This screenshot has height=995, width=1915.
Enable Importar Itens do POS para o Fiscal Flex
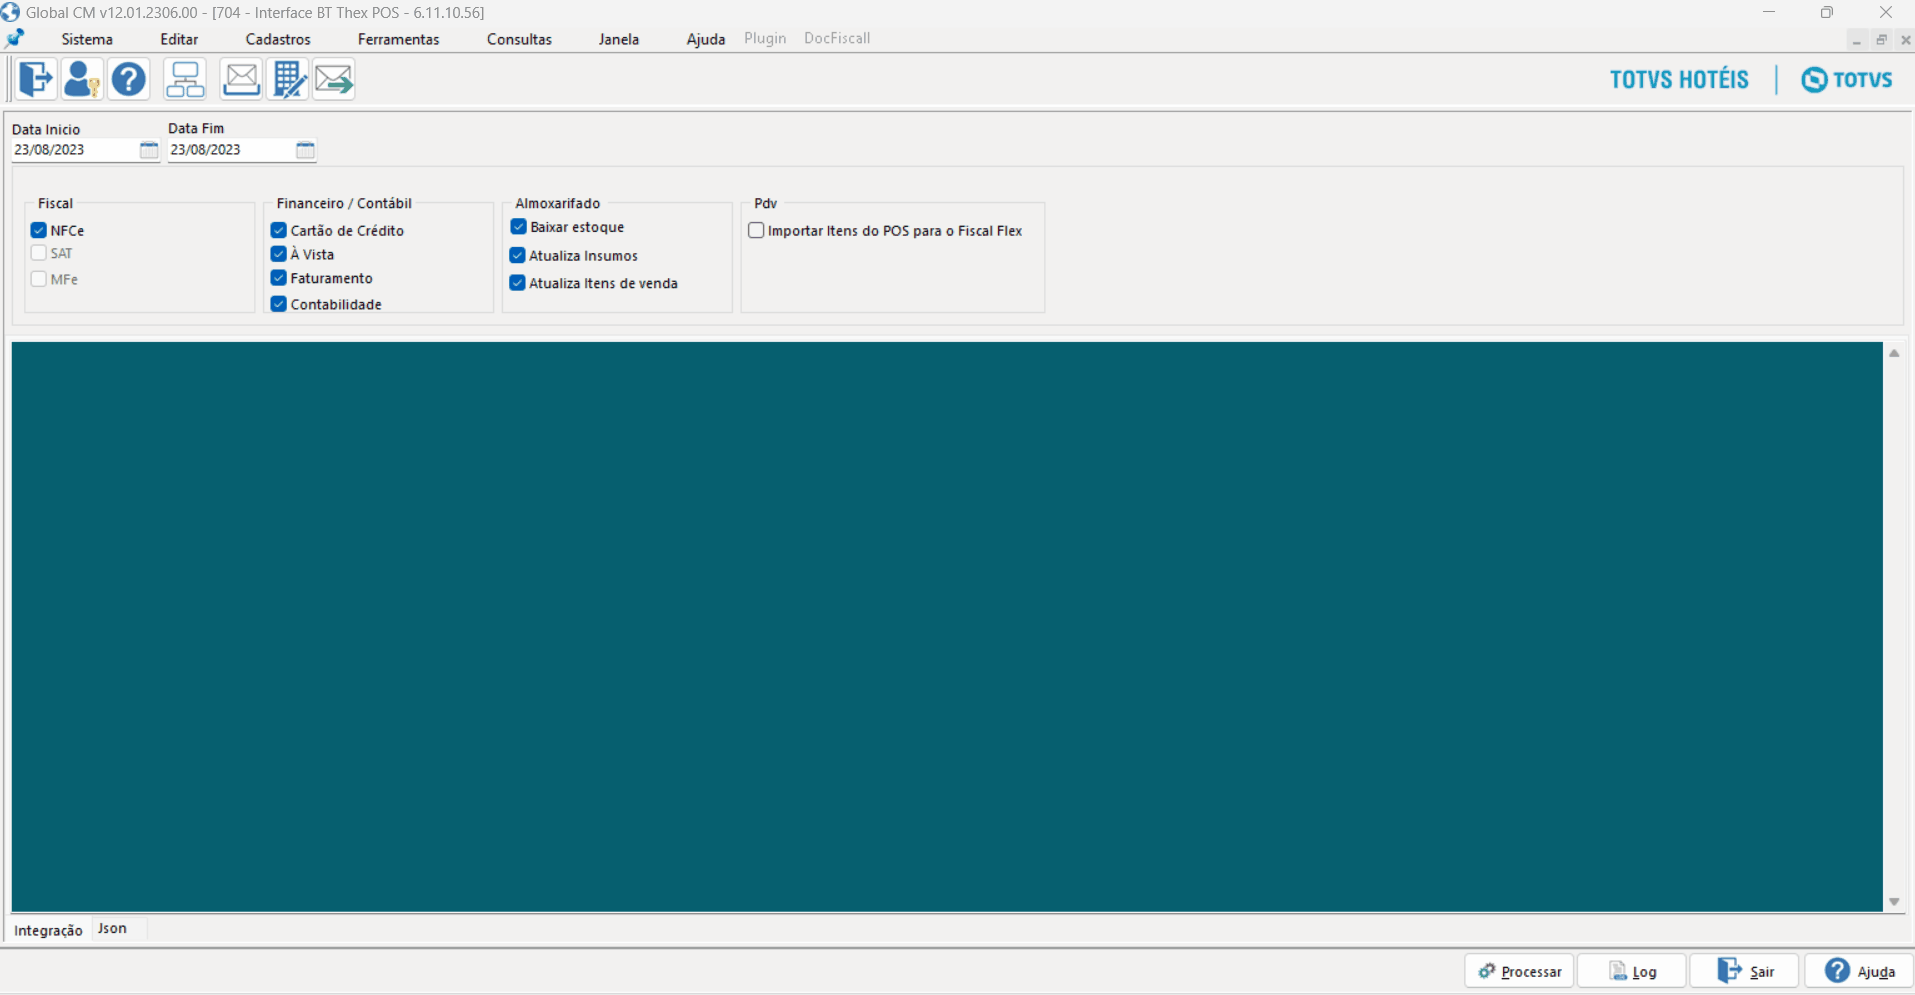coord(757,230)
